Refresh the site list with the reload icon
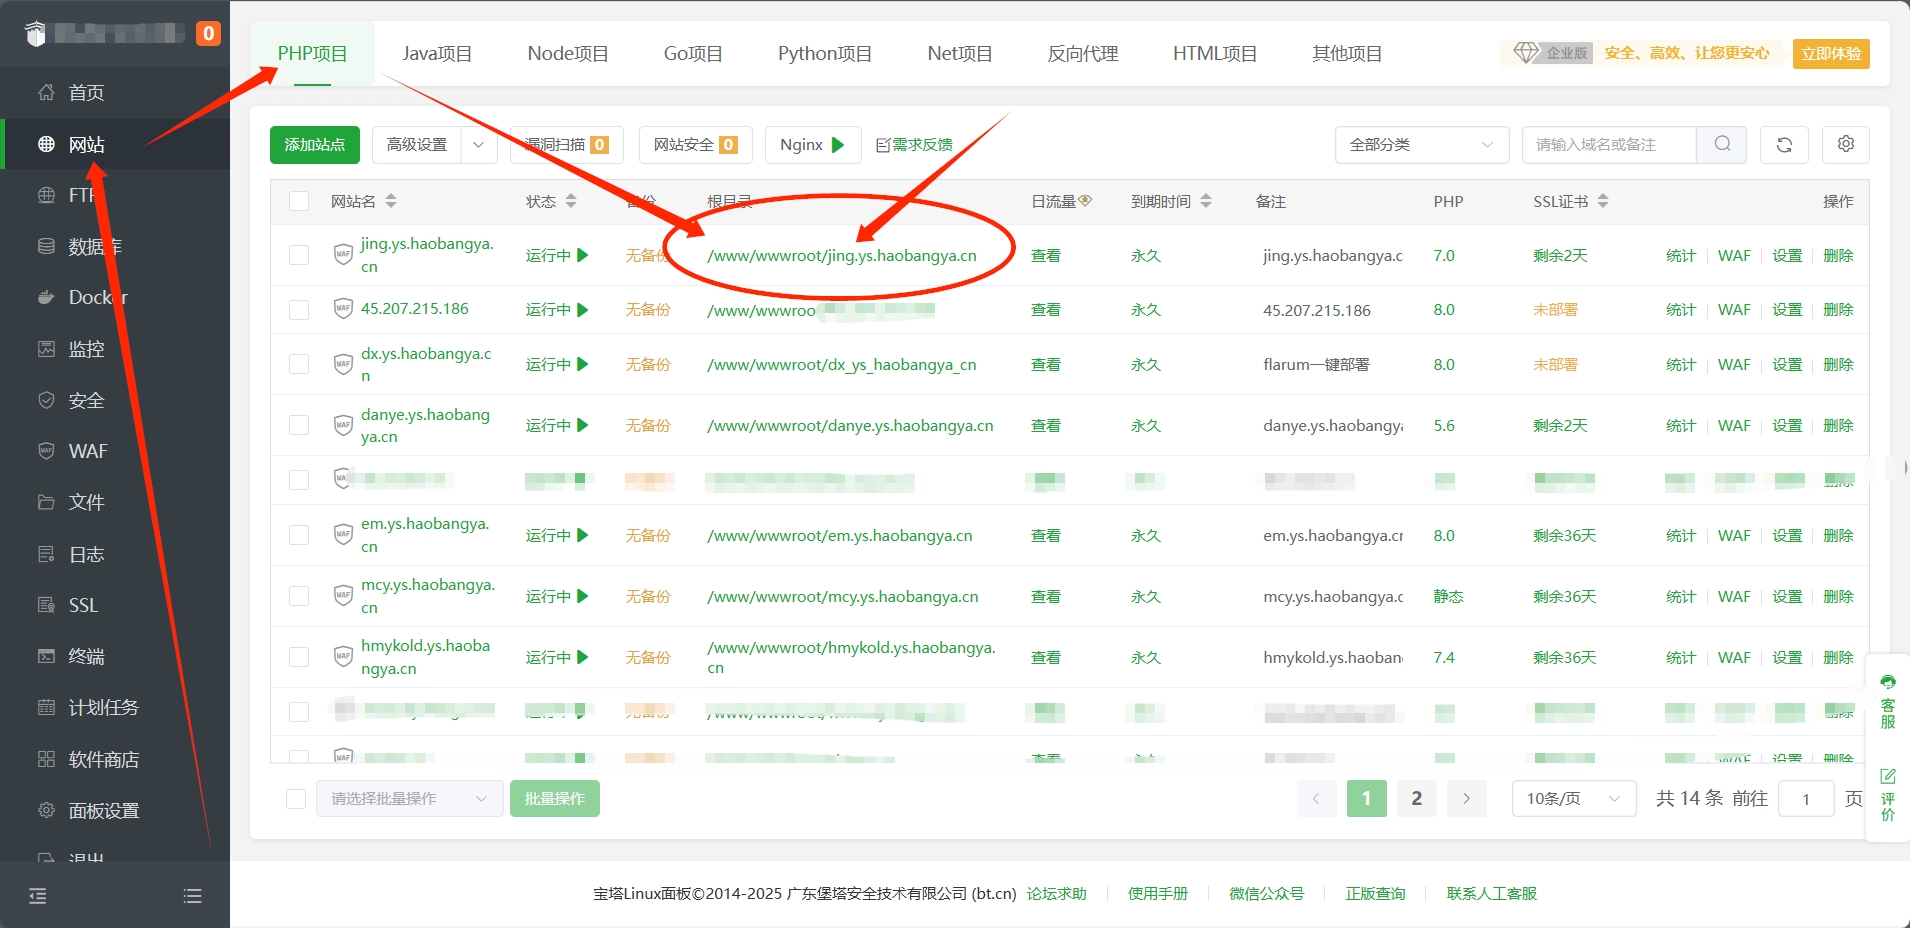 click(1784, 144)
